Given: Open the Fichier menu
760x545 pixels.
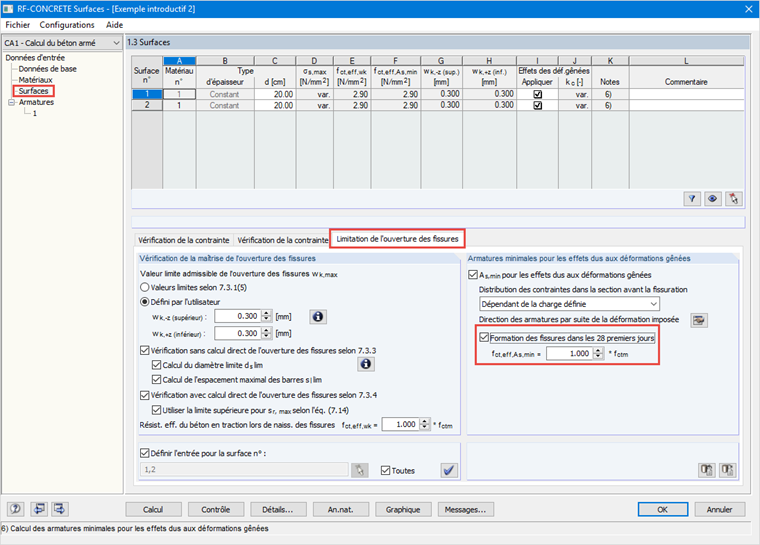Looking at the screenshot, I should [17, 25].
